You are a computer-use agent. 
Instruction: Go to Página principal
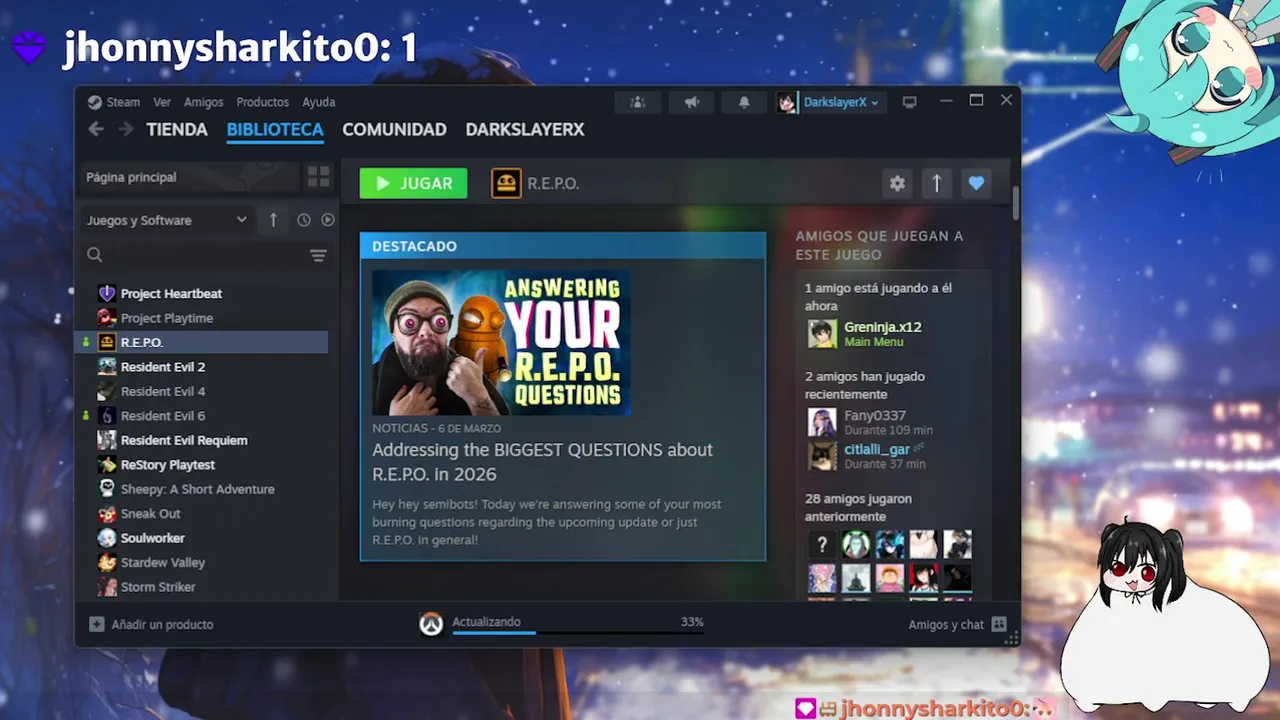pos(188,177)
